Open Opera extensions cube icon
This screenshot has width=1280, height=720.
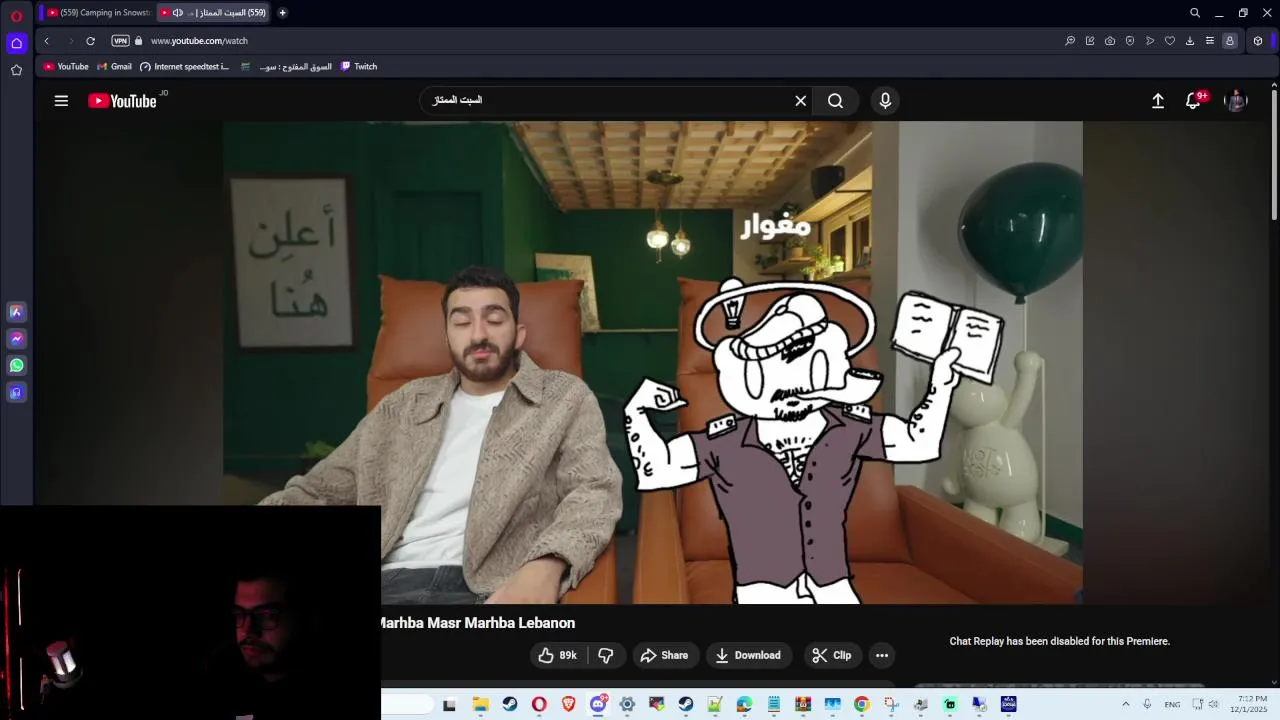tap(1258, 41)
